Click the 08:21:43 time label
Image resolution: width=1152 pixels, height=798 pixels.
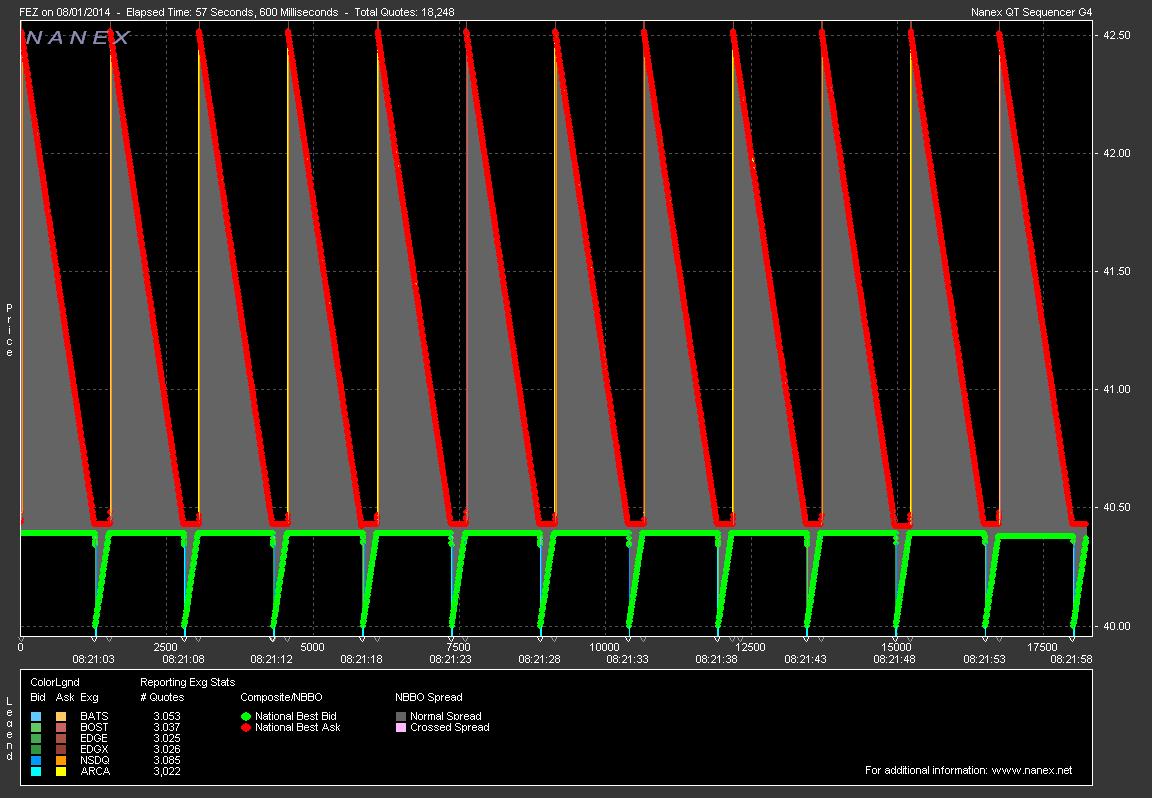pyautogui.click(x=805, y=659)
